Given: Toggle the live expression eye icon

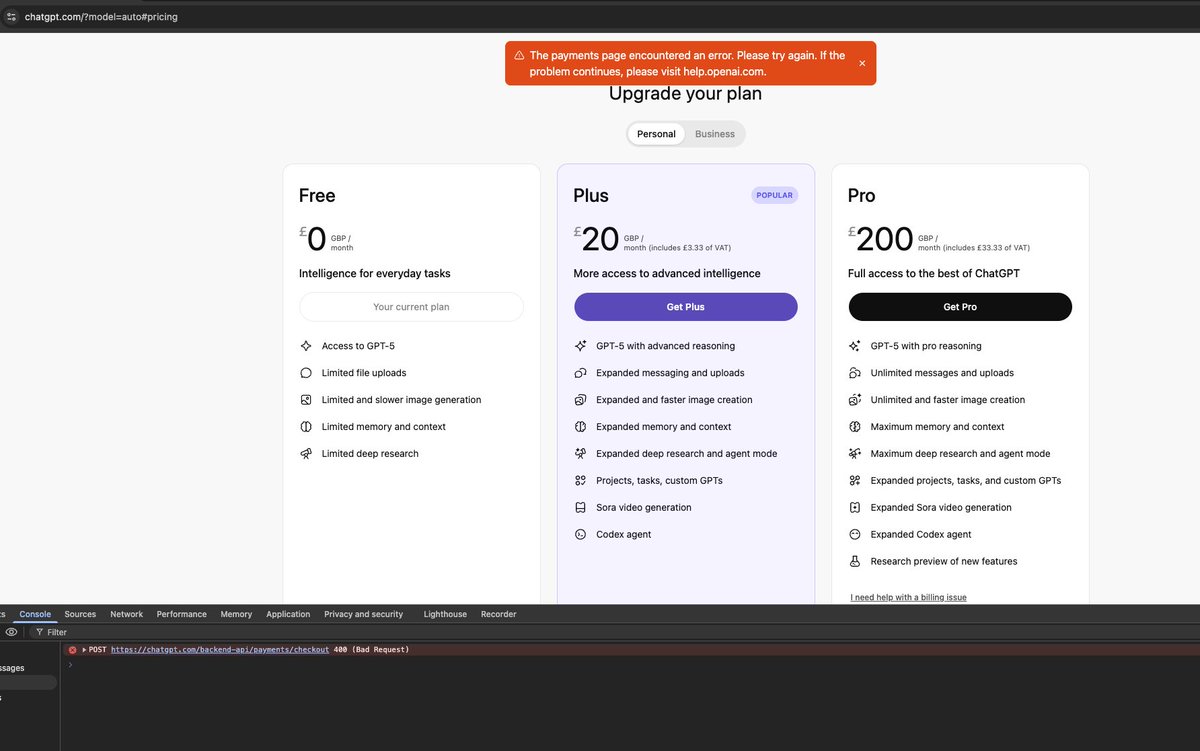Looking at the screenshot, I should tap(11, 632).
